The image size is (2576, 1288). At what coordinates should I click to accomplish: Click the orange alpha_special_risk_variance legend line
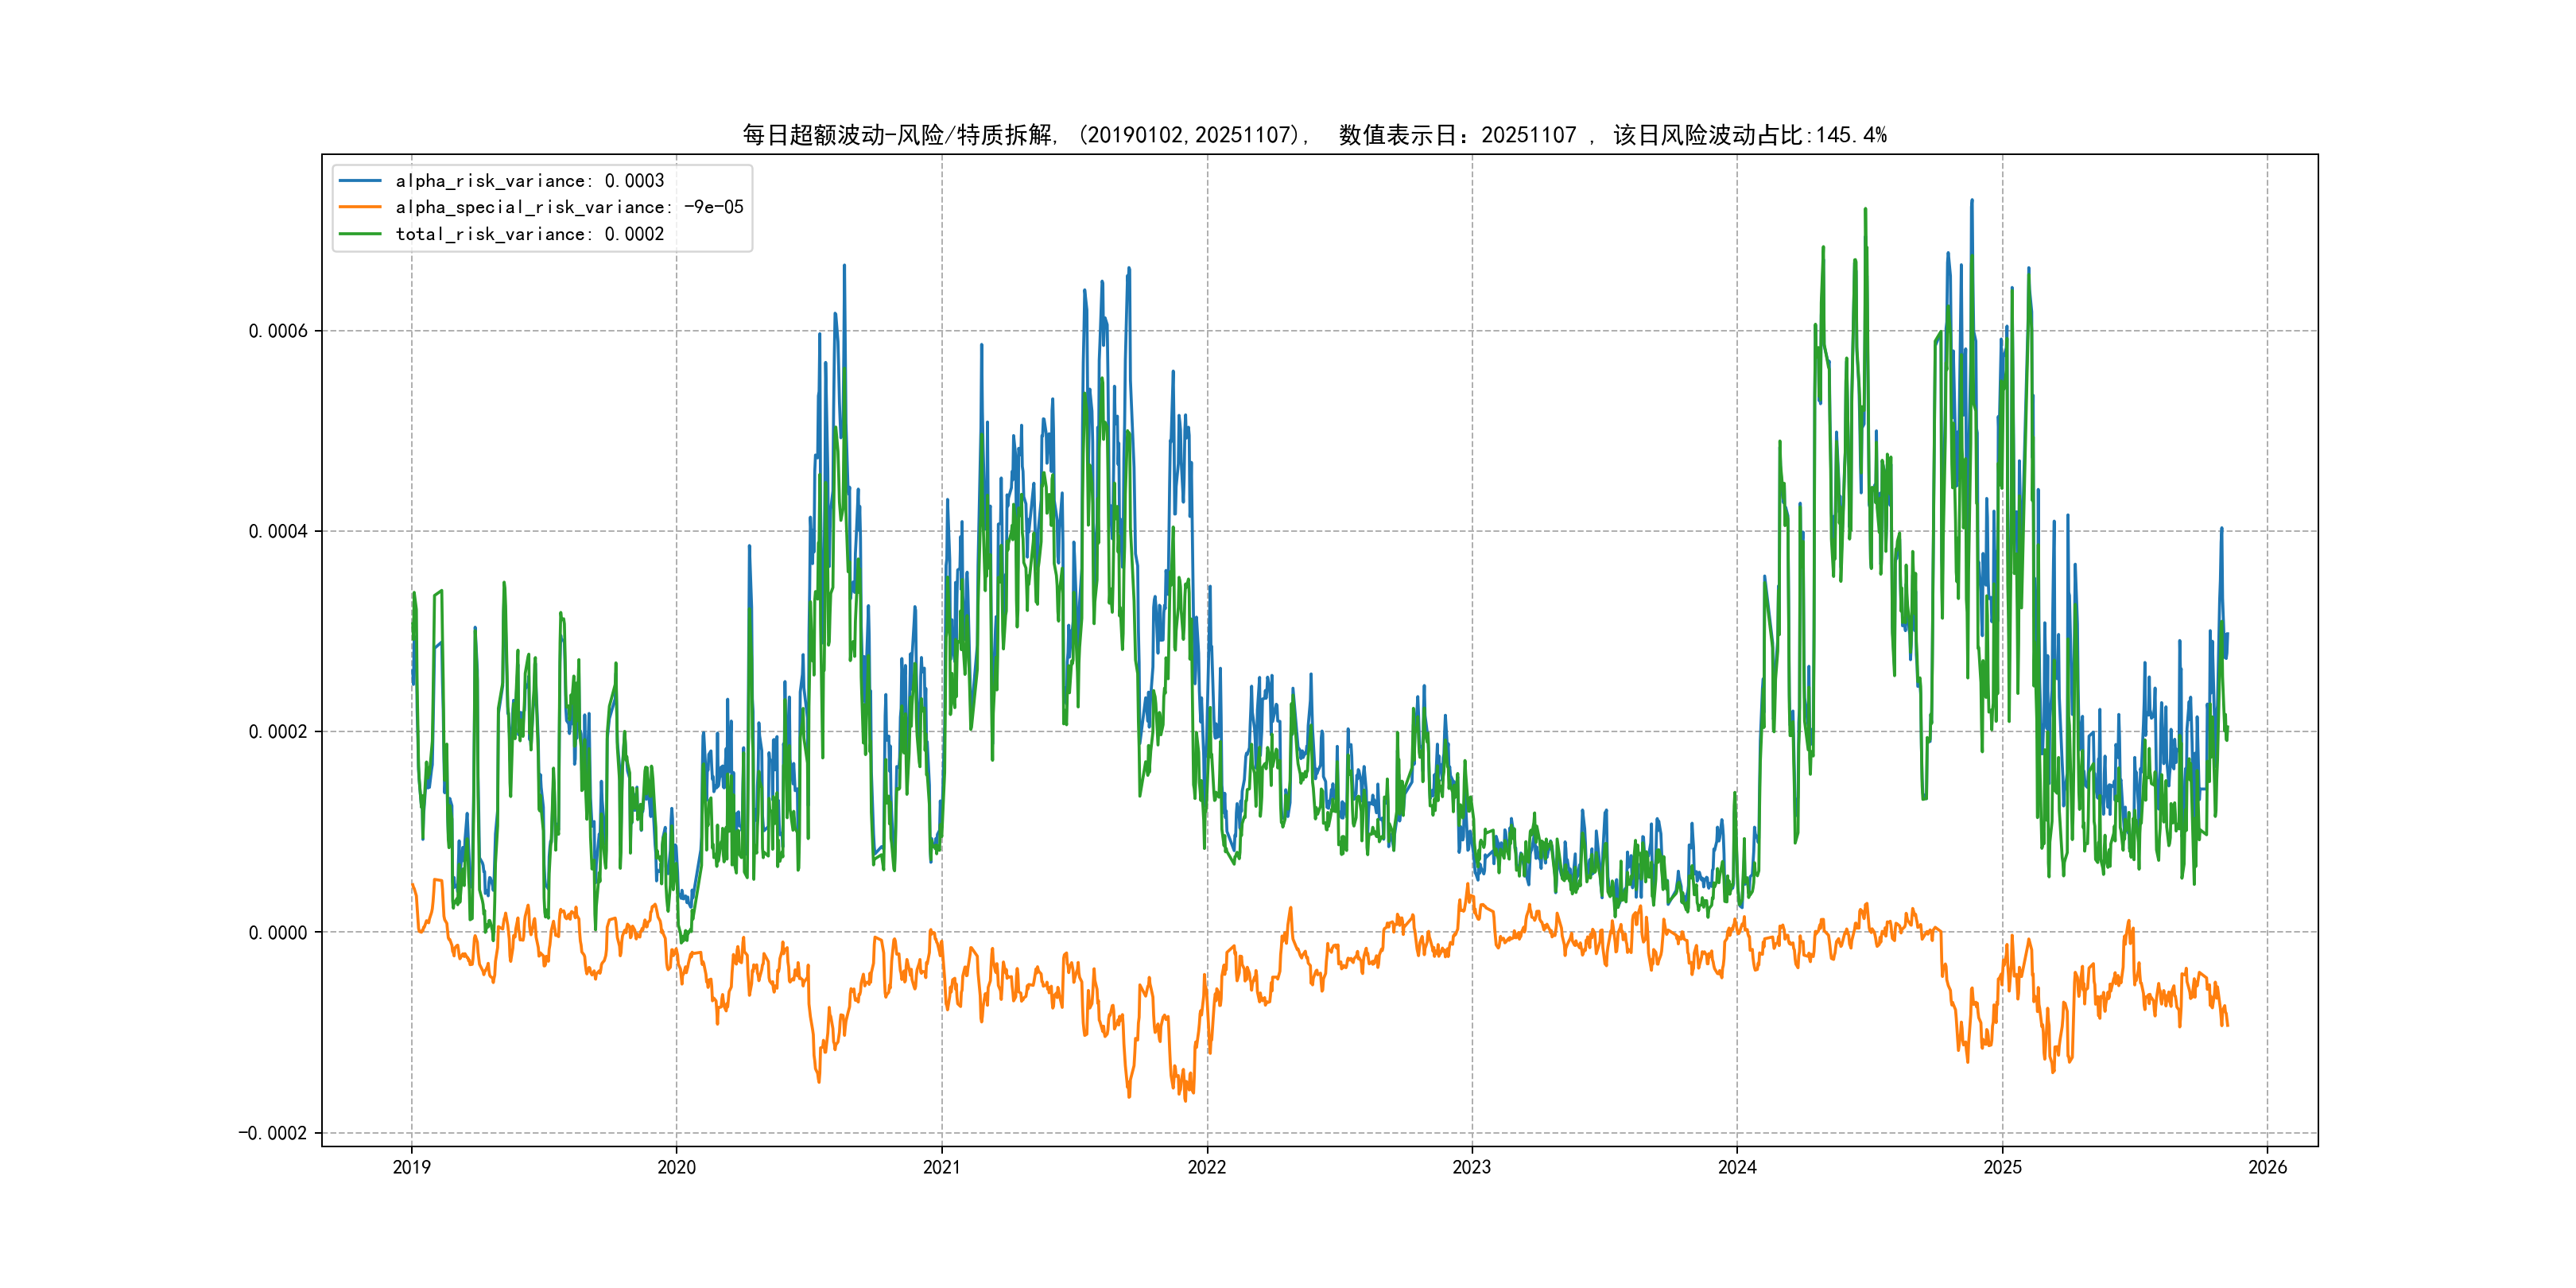pos(360,207)
